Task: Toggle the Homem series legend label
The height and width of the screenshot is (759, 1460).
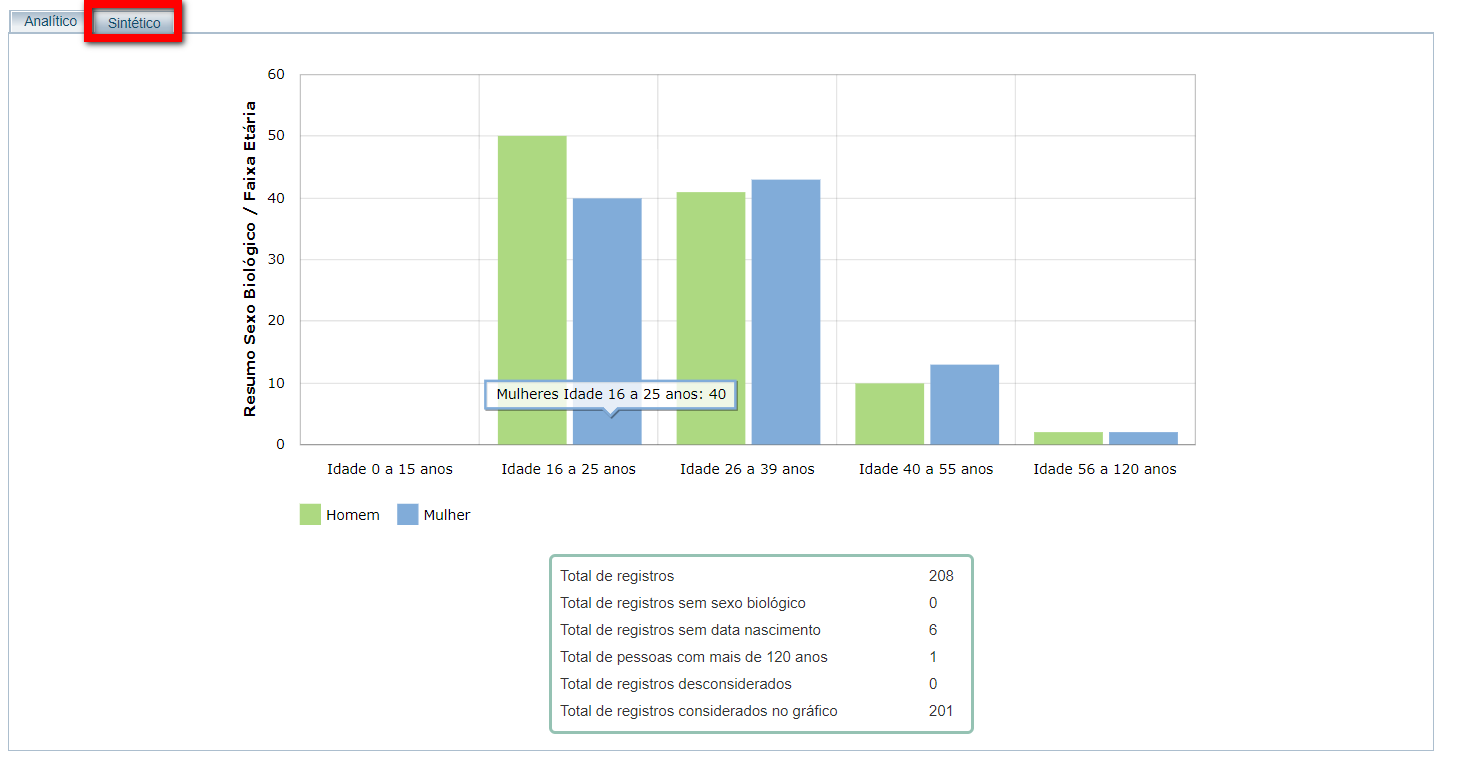Action: 353,515
